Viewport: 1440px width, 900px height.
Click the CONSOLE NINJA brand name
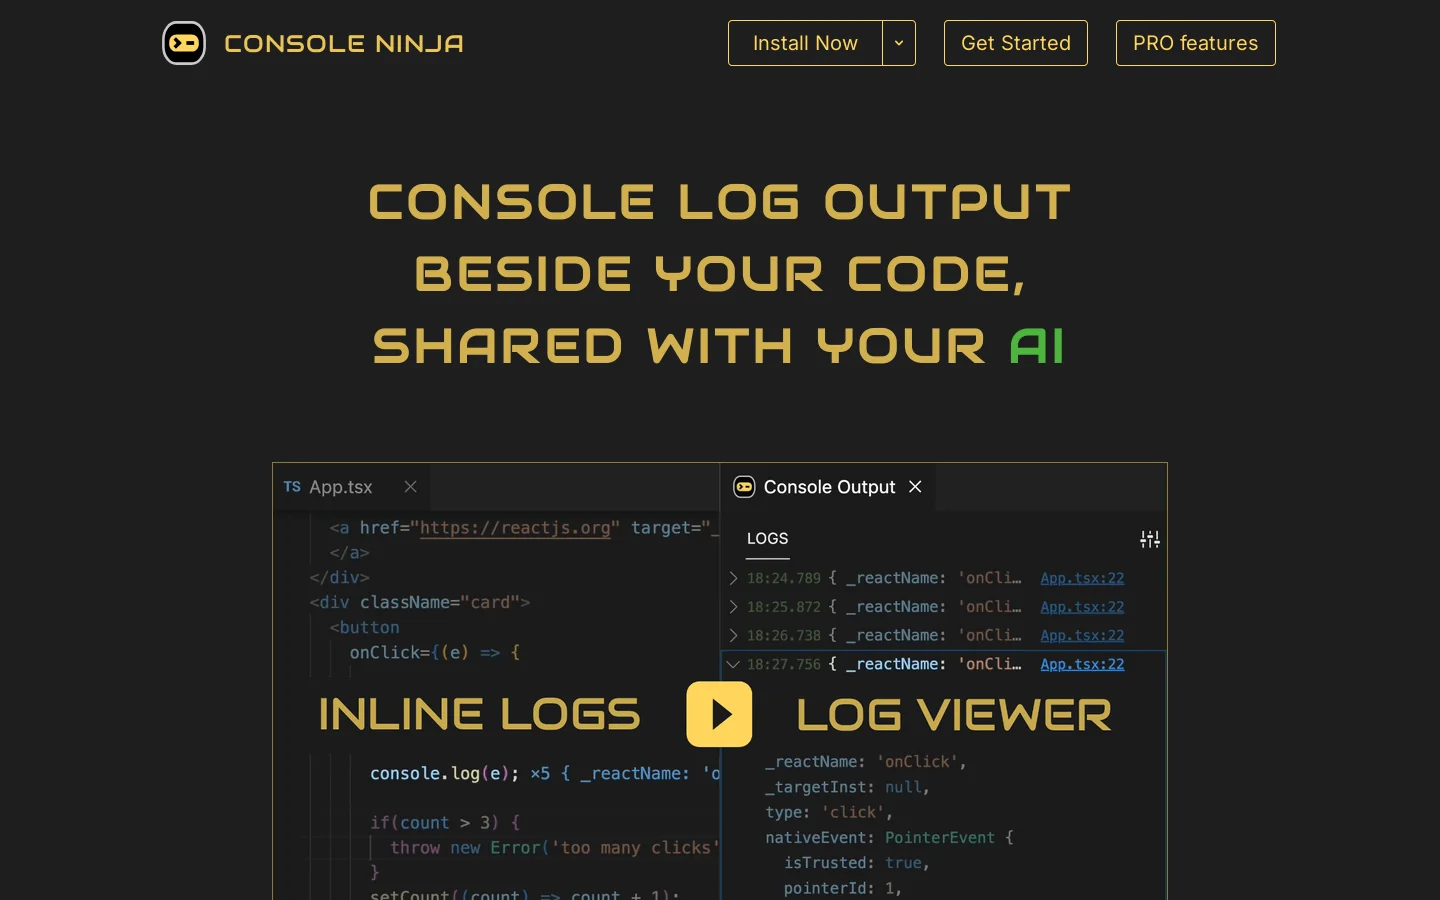coord(344,44)
